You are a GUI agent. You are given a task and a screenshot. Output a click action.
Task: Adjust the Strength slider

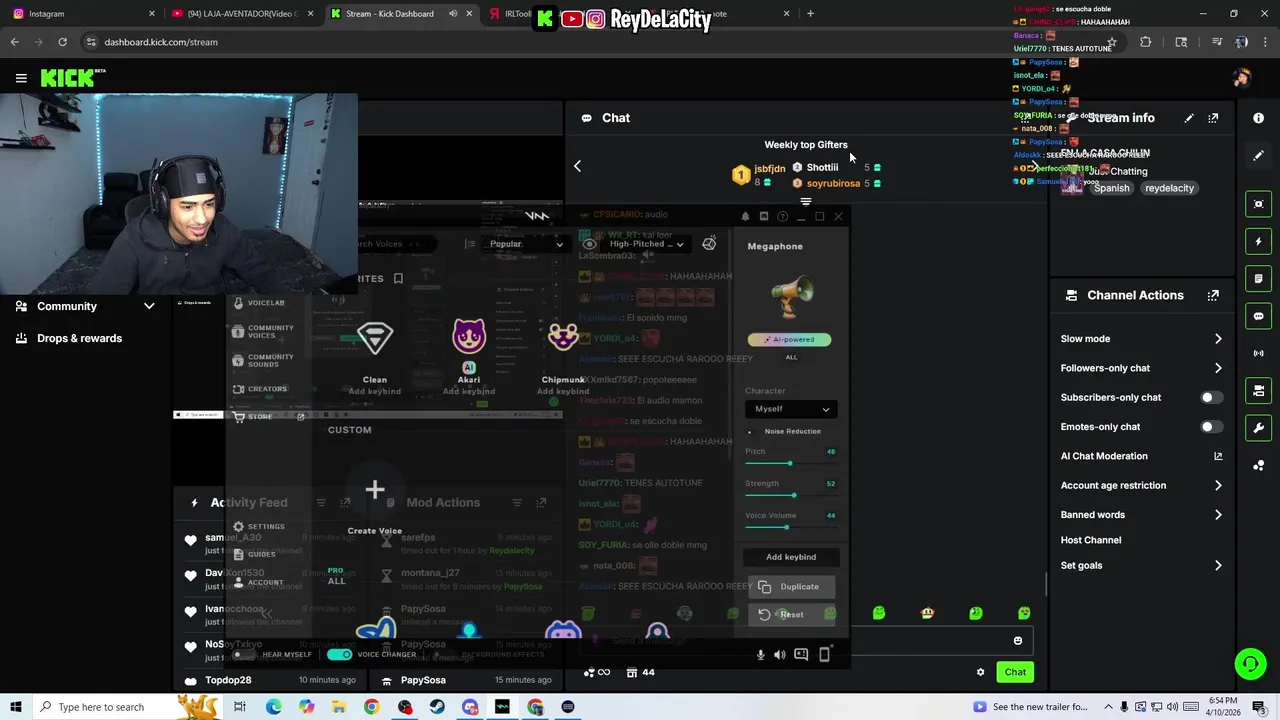click(x=794, y=495)
